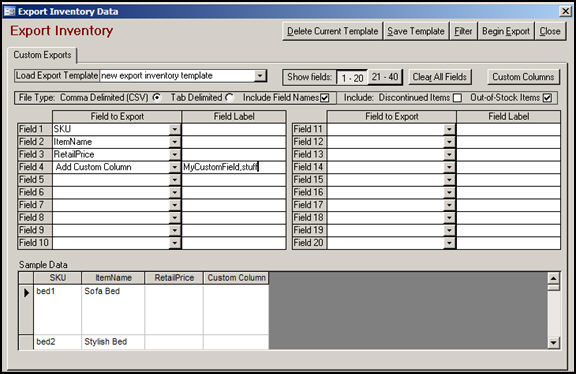Show fields 21 - 40
The image size is (576, 374).
click(385, 77)
